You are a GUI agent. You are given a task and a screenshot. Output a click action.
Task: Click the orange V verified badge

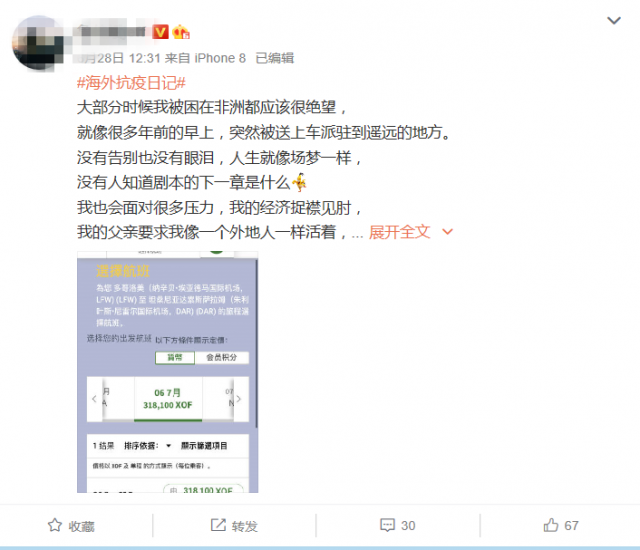click(160, 31)
